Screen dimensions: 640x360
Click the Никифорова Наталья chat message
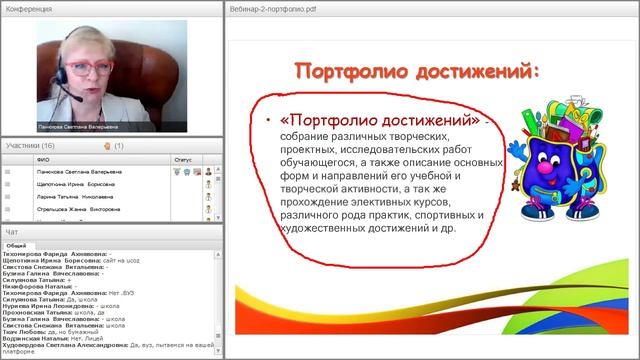[x=40, y=287]
